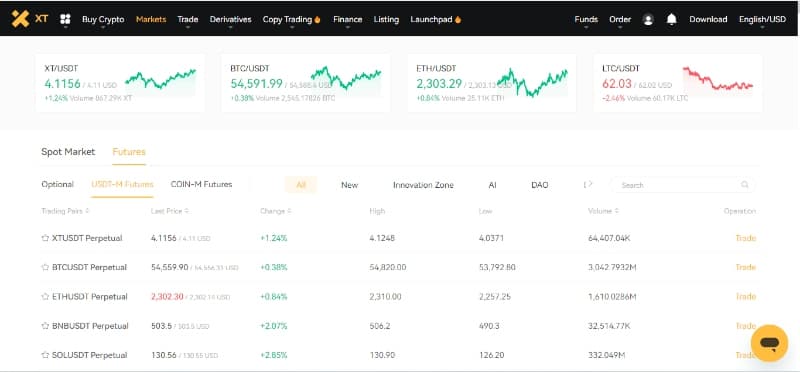Filter by DAO category
This screenshot has height=372, width=800.
tap(540, 185)
